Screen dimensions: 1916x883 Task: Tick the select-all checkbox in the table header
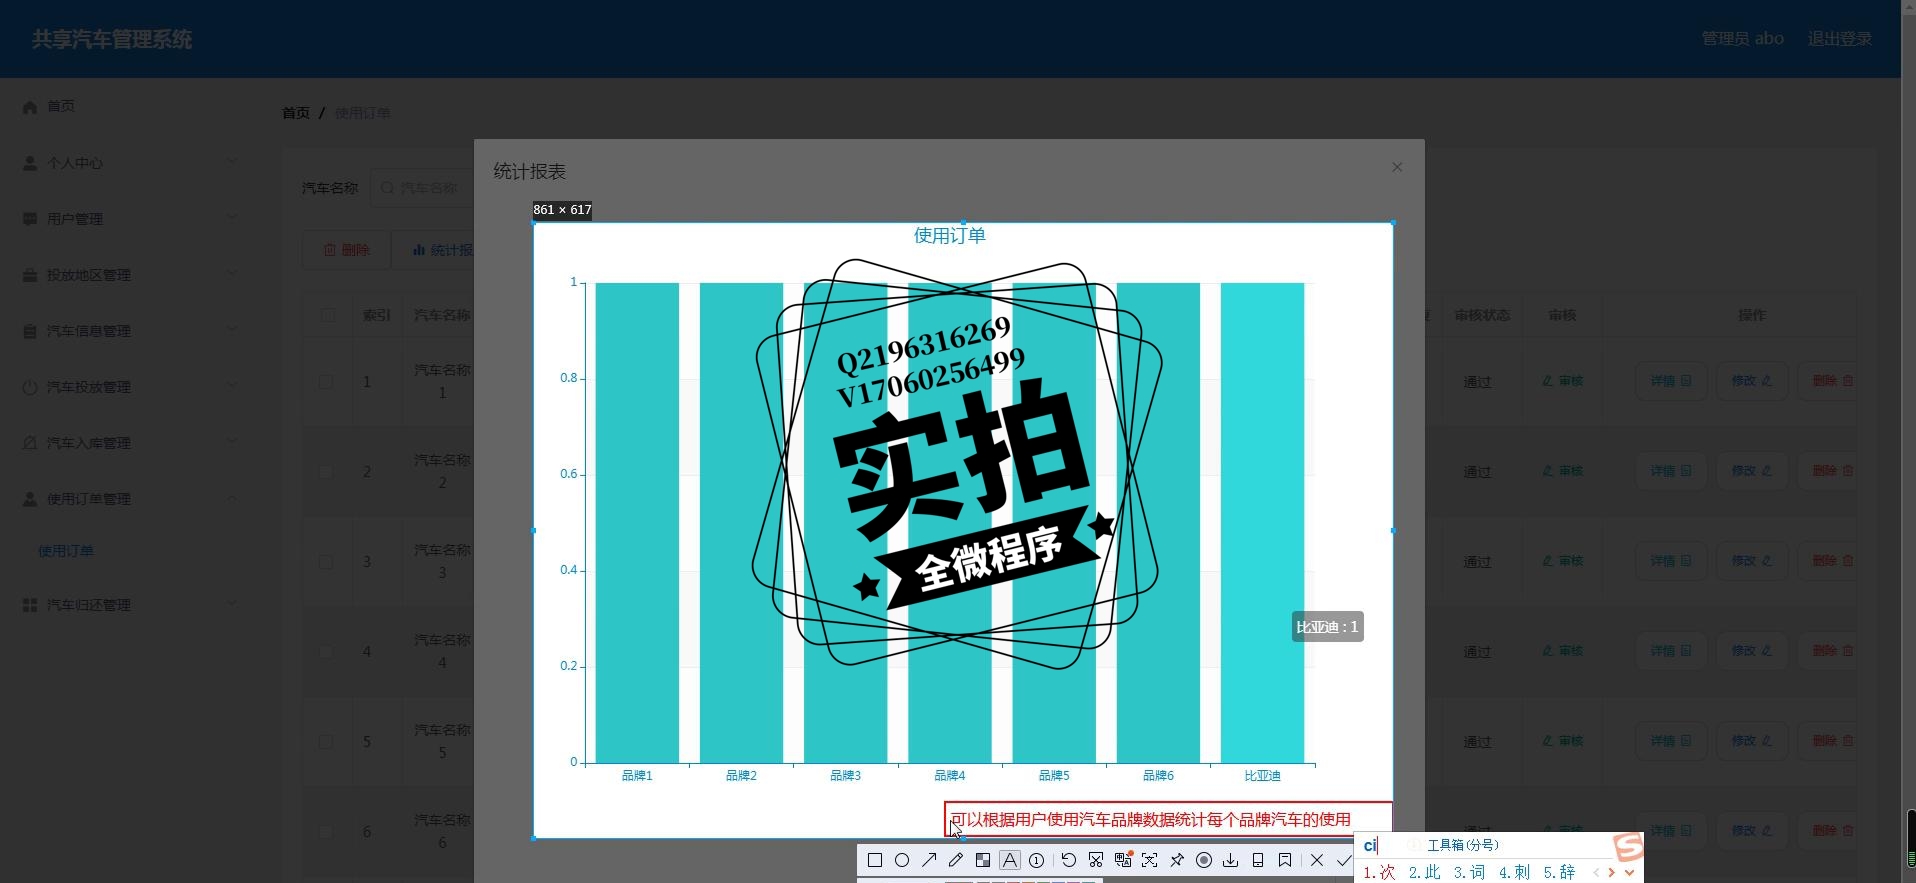pyautogui.click(x=328, y=315)
